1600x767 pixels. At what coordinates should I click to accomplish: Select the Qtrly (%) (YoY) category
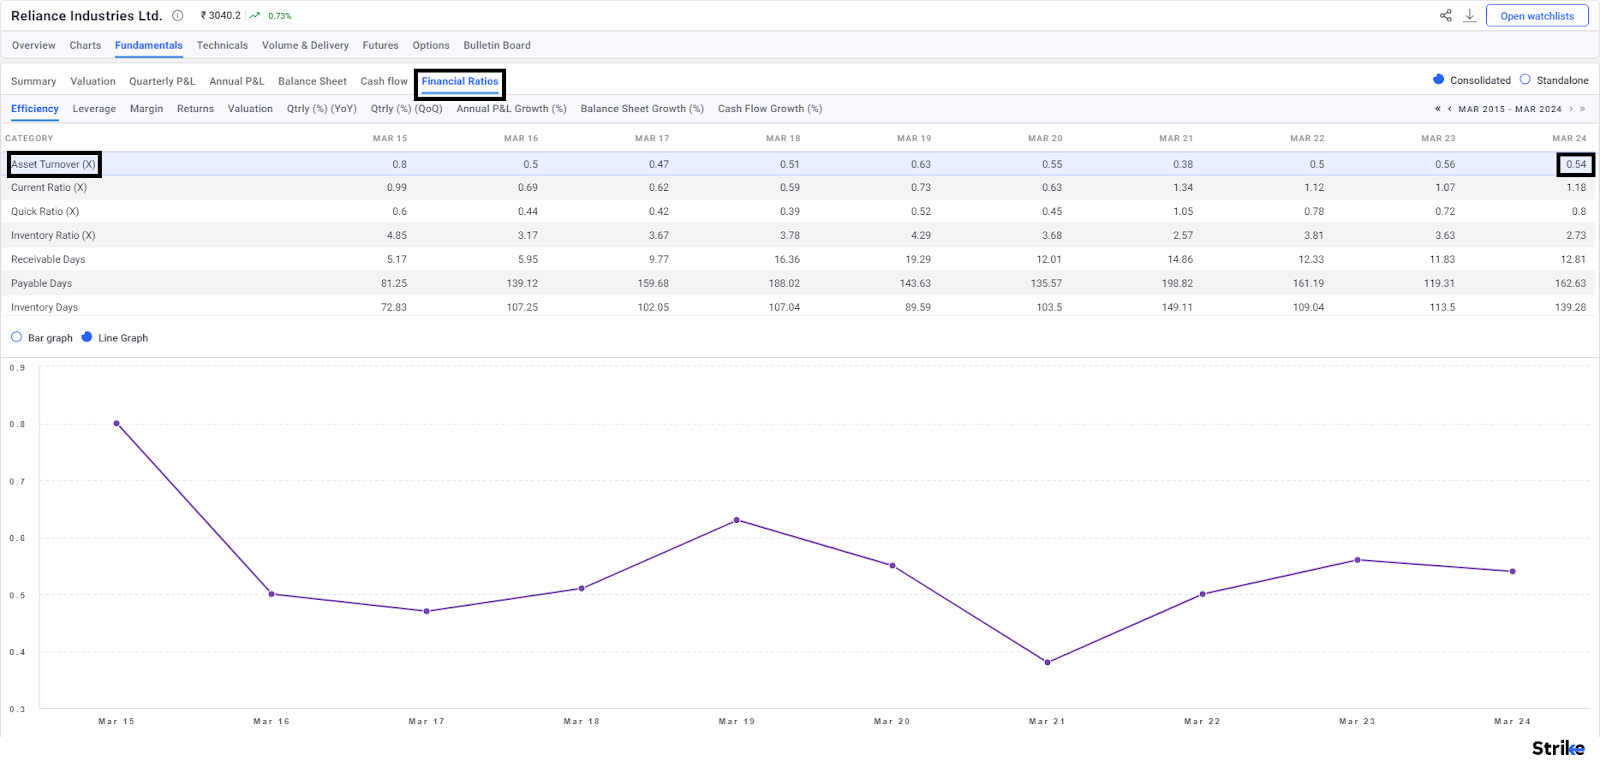point(322,109)
